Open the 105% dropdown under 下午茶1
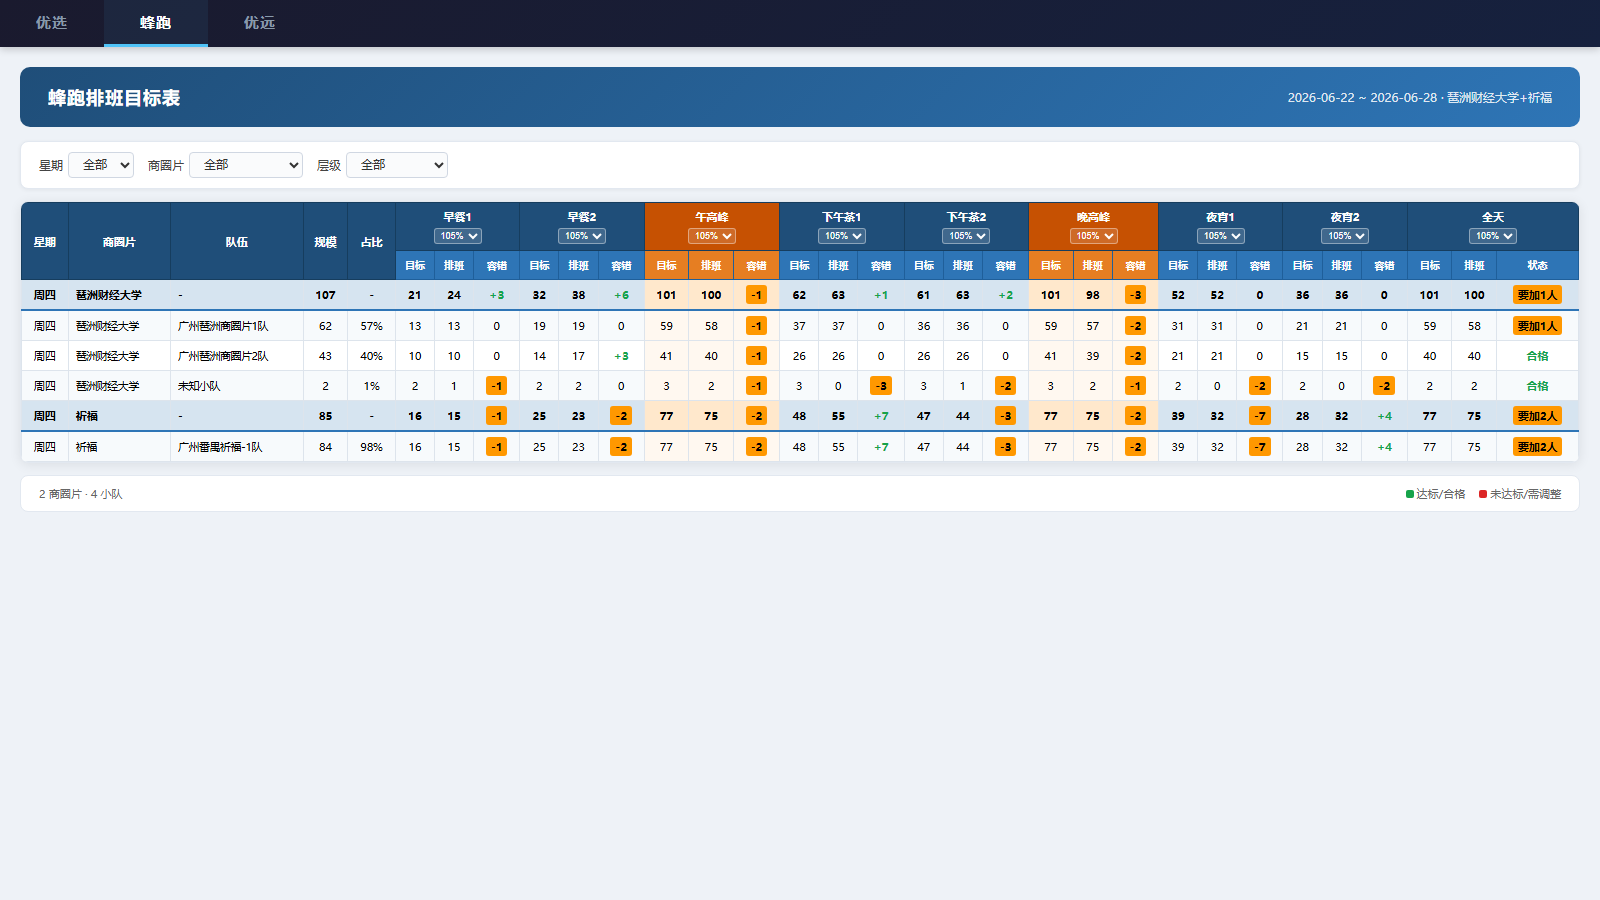This screenshot has width=1600, height=900. point(842,236)
